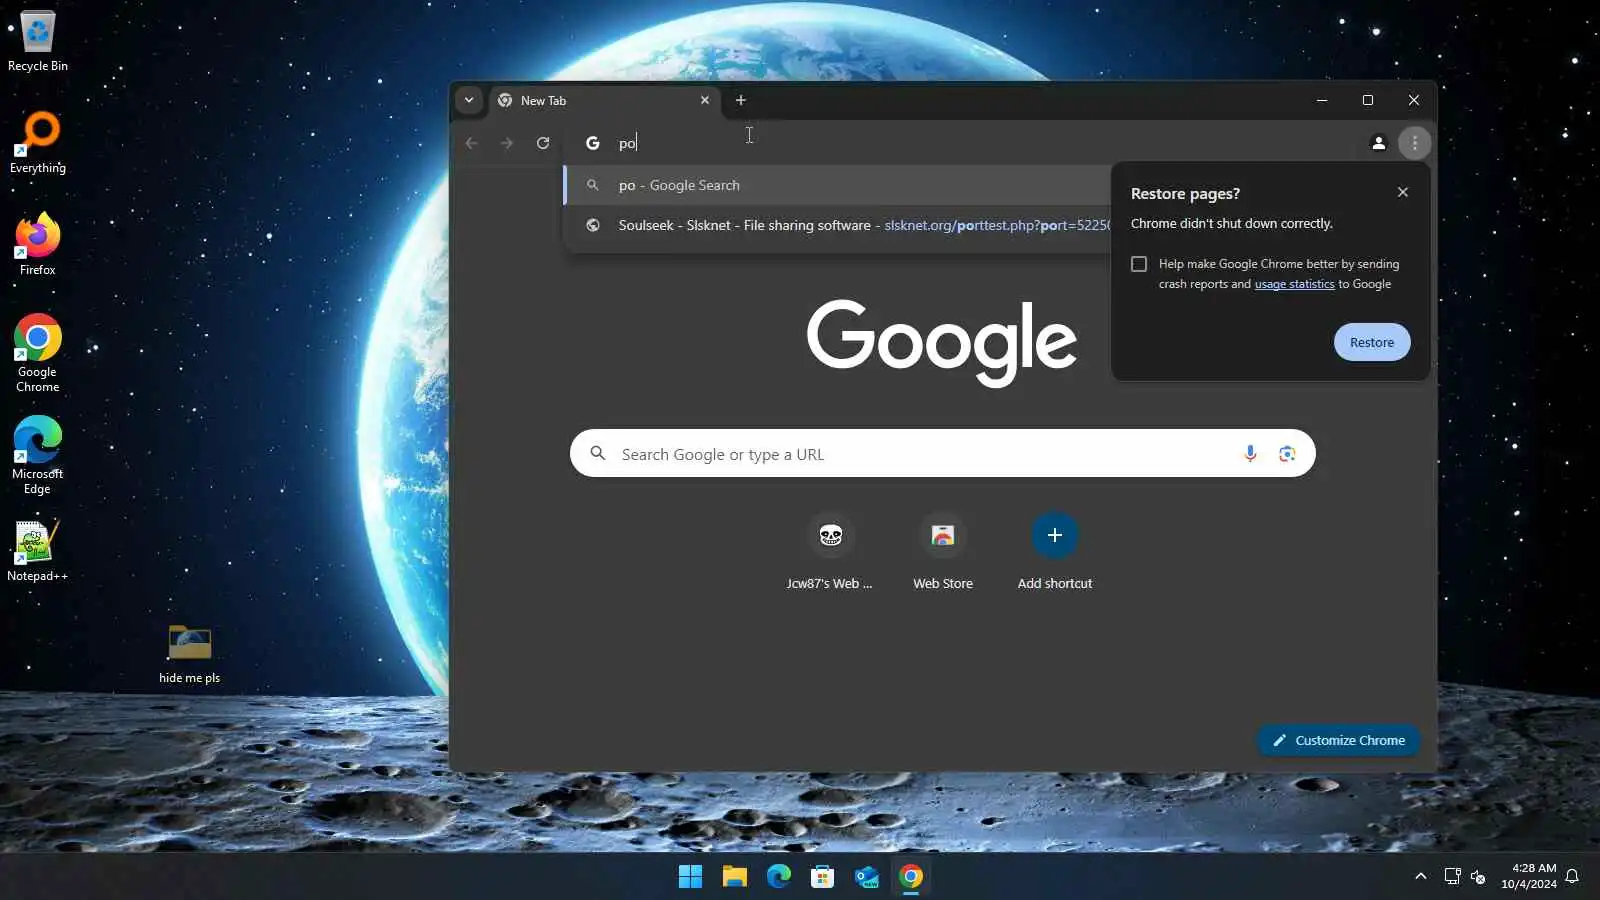
Task: Open the Web Store shortcut tile
Action: coord(943,551)
